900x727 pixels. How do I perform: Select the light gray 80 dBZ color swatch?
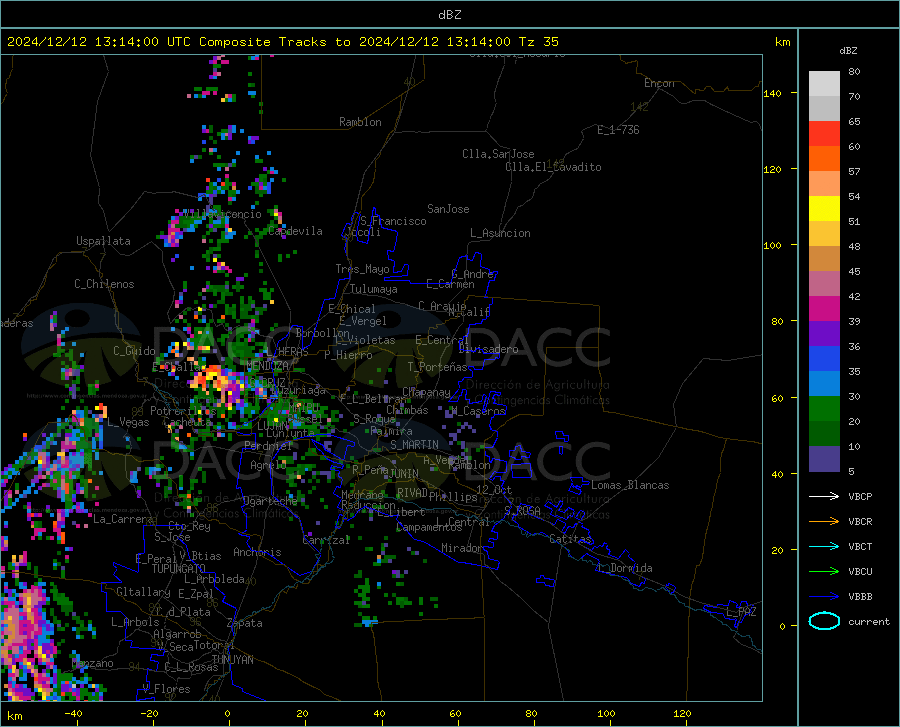click(824, 84)
